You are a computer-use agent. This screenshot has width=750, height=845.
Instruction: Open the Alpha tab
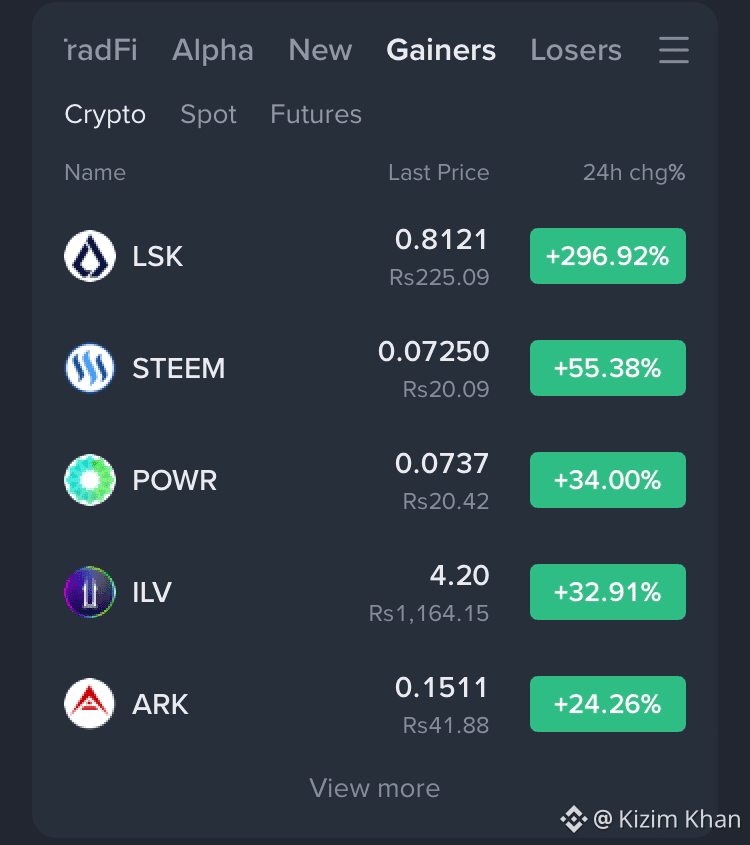213,50
